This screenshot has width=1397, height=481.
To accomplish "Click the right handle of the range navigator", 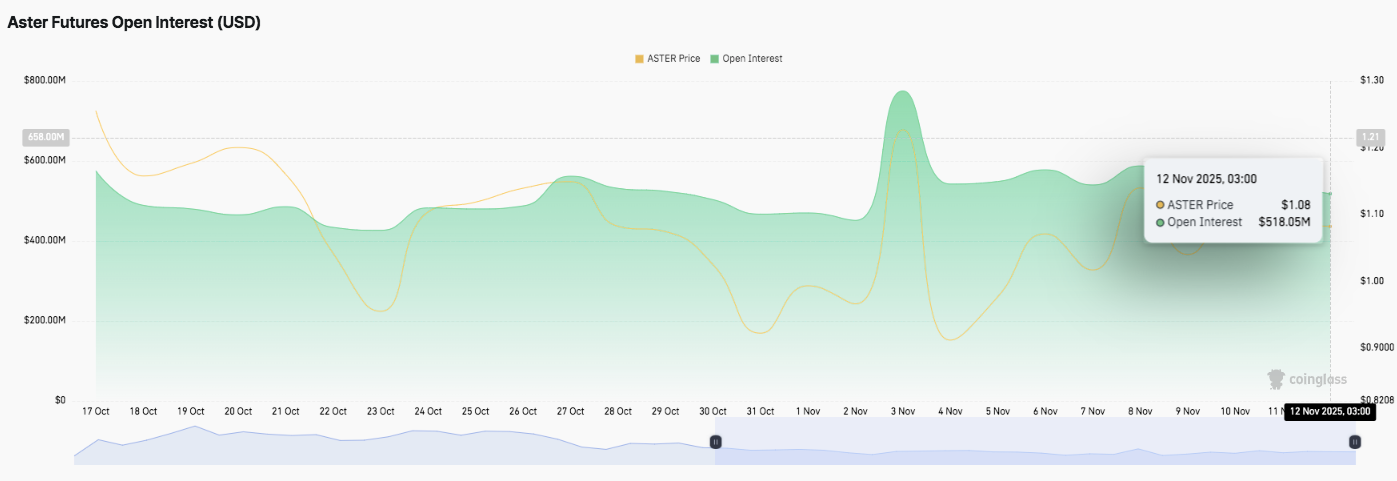I will 1355,442.
